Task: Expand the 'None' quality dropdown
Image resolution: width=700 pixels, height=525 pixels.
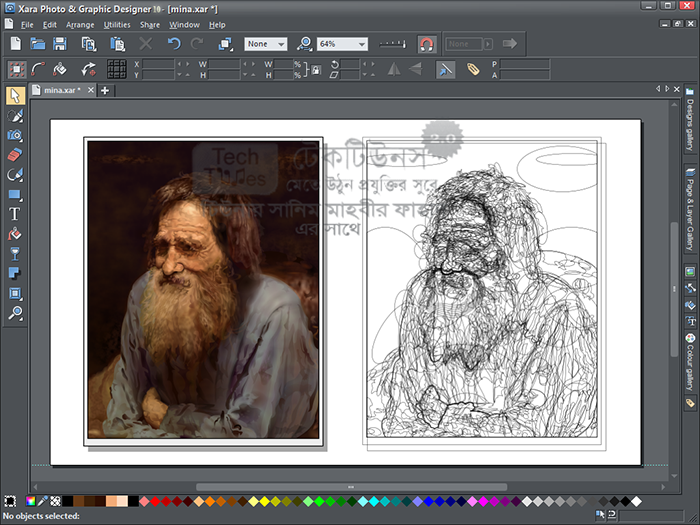Action: click(x=280, y=44)
